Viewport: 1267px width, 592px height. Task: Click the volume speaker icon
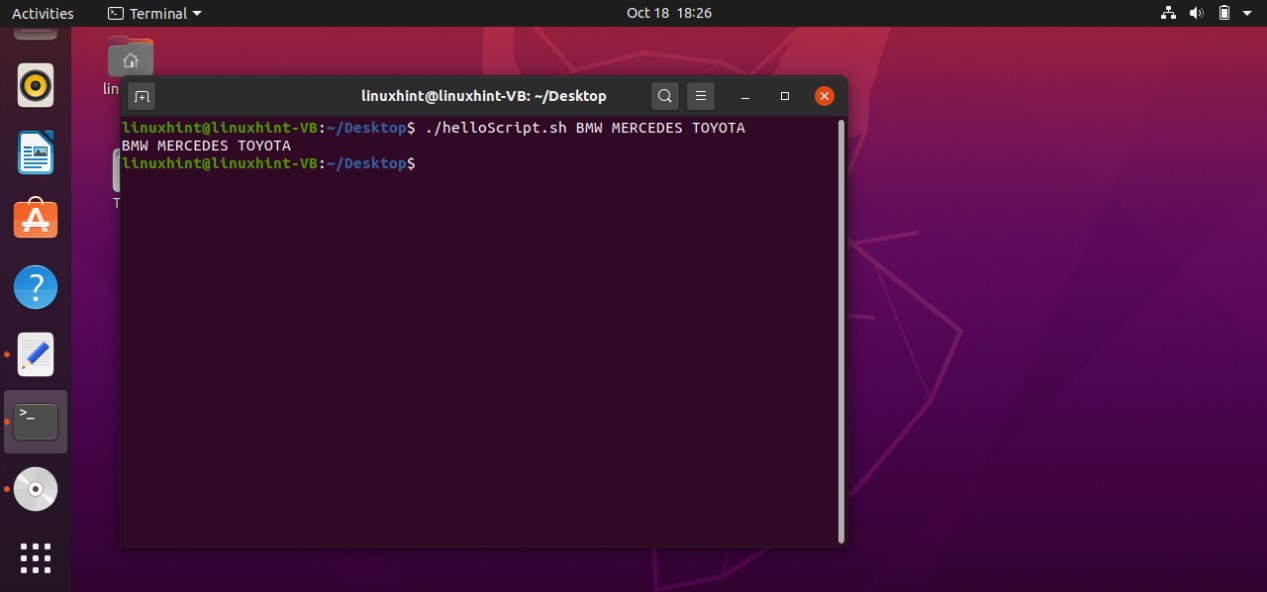pos(1196,13)
